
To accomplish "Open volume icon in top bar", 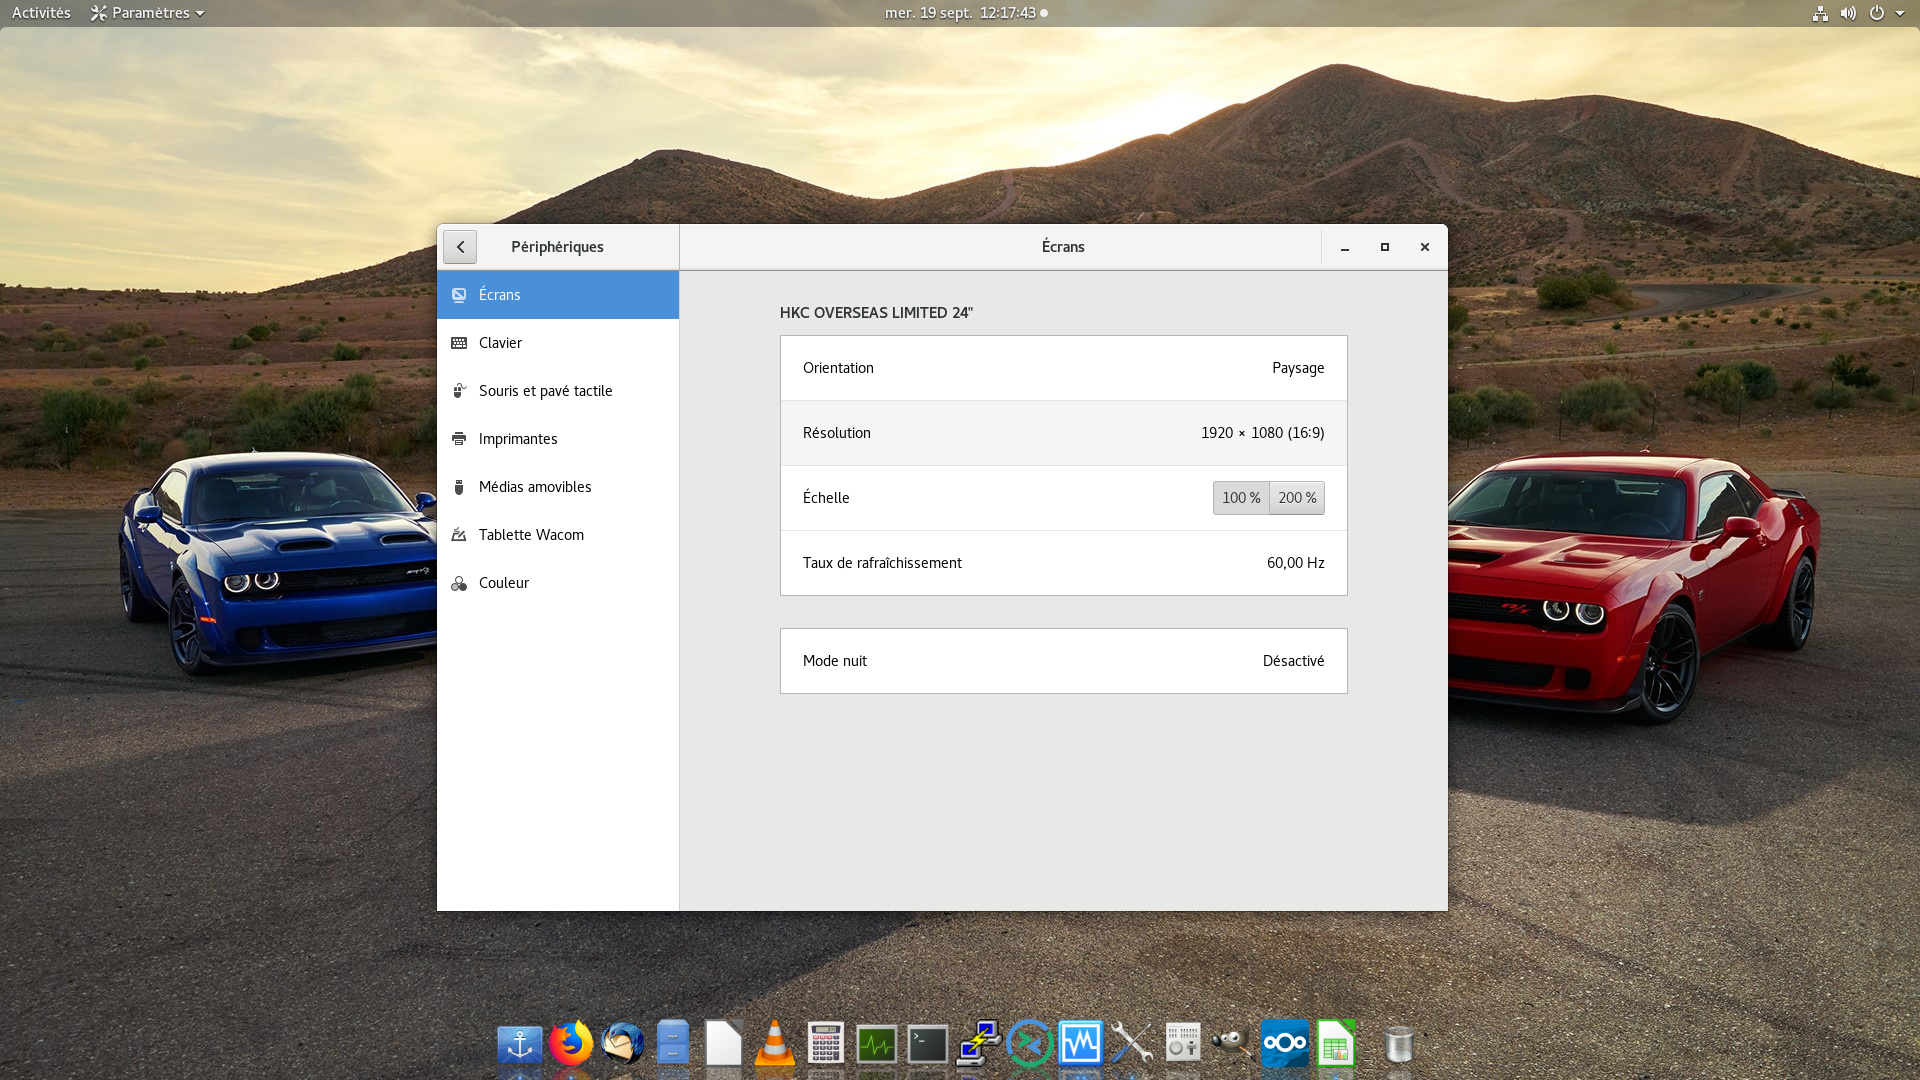I will coord(1848,13).
